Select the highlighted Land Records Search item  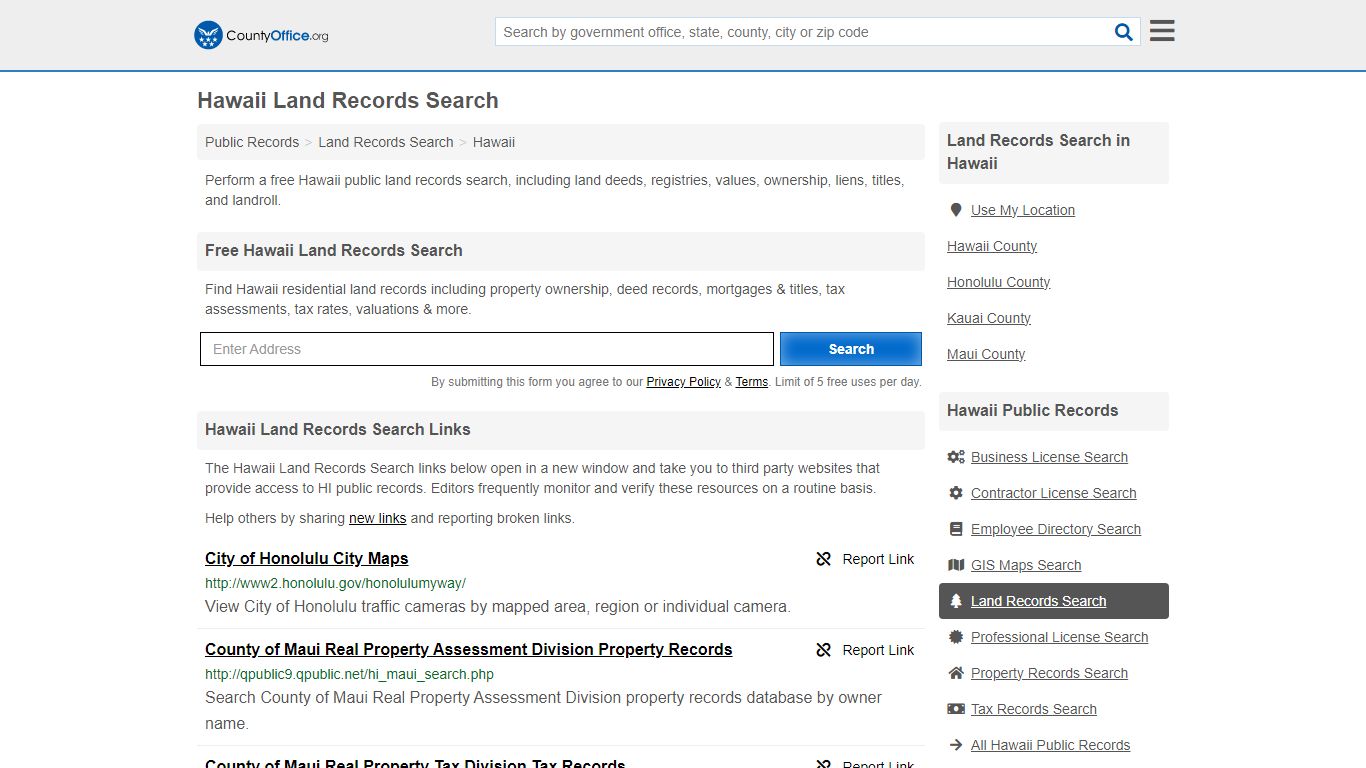[x=1054, y=601]
